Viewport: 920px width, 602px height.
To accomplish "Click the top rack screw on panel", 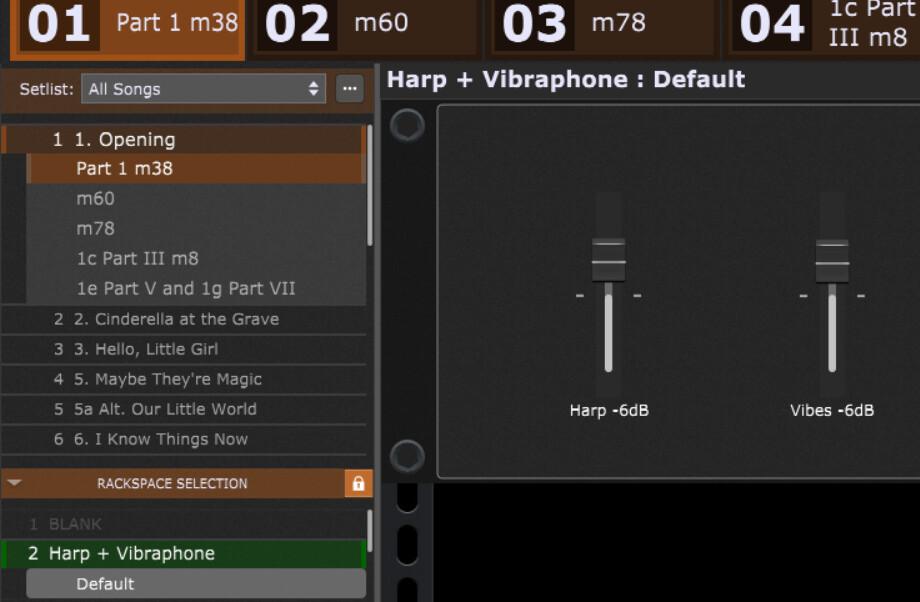I will pyautogui.click(x=407, y=125).
